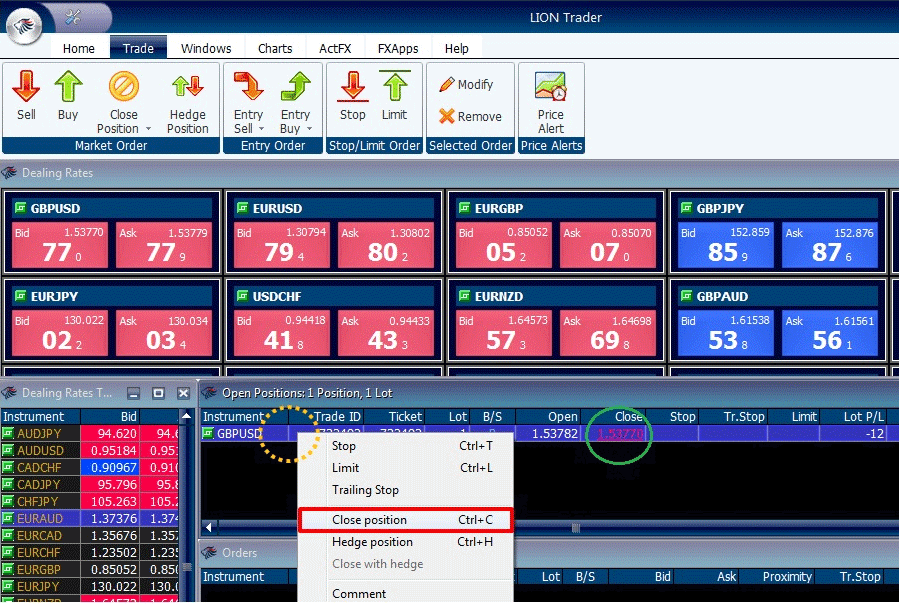Open the Windows ribbon tab
Image resolution: width=900 pixels, height=604 pixels.
pos(206,48)
